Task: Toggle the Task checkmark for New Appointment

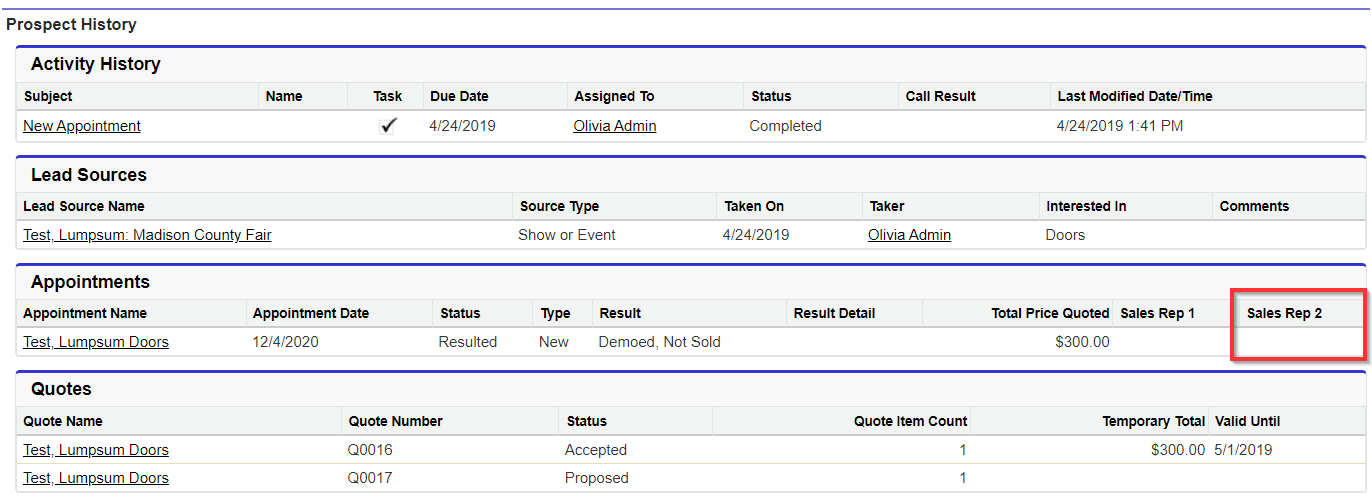Action: [388, 126]
